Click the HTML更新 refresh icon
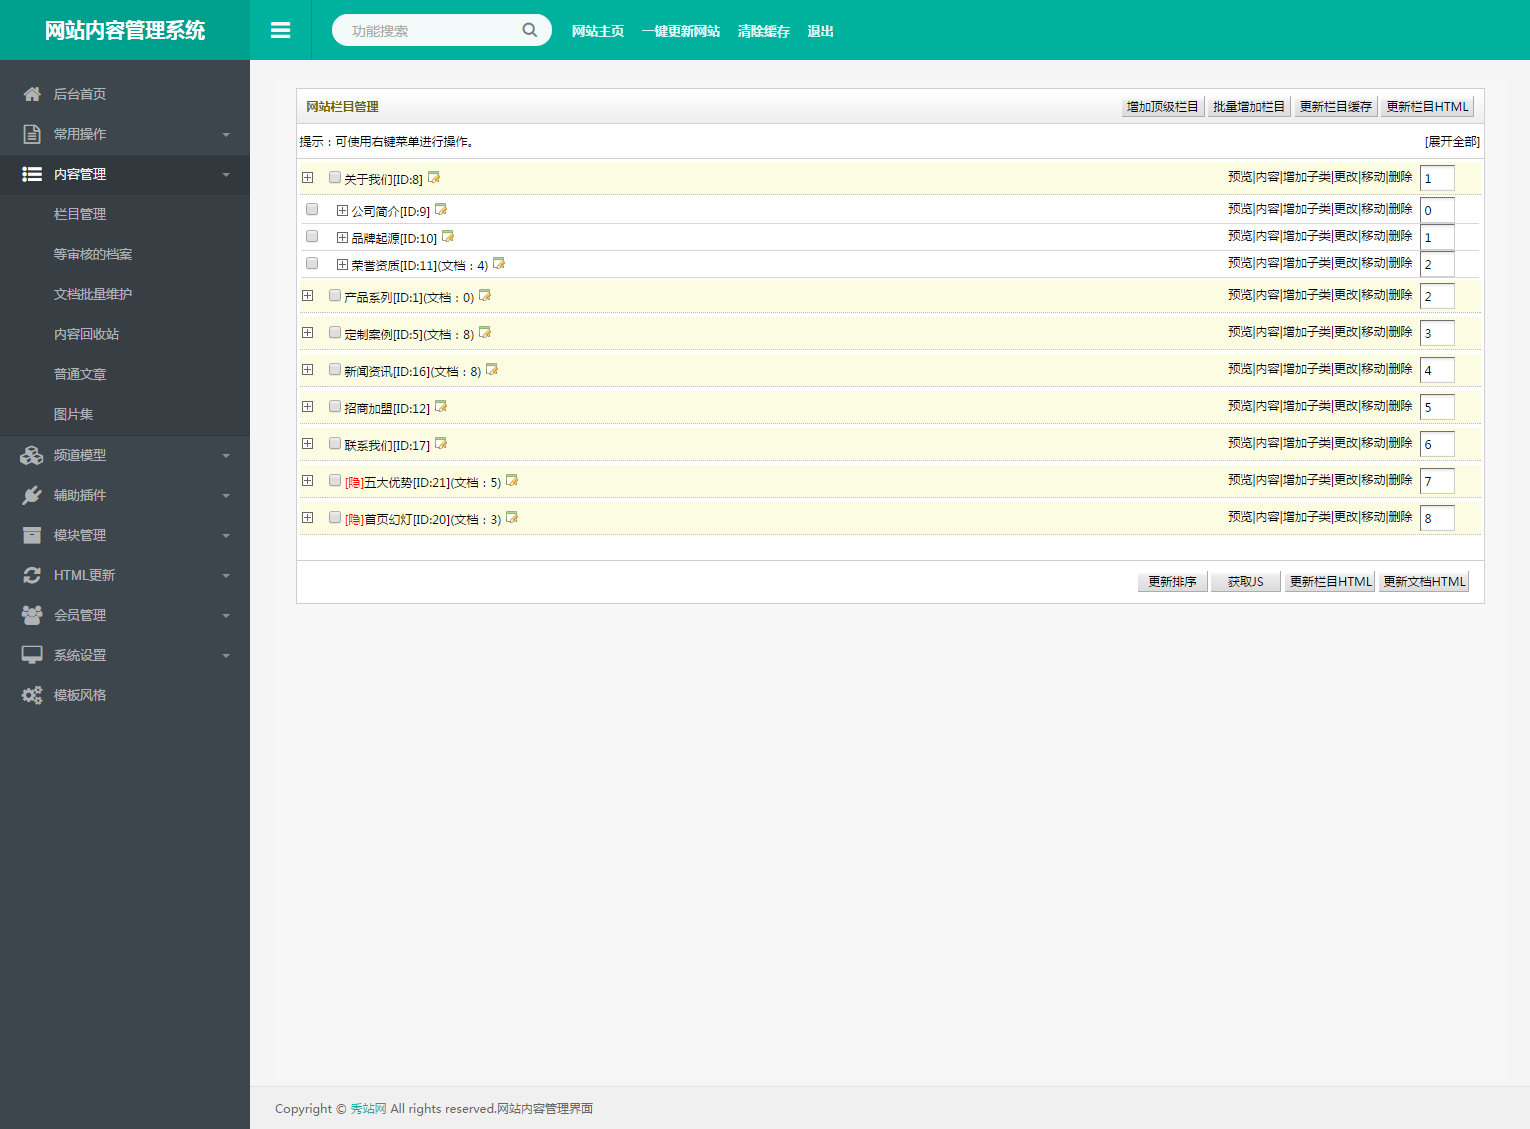1530x1129 pixels. pyautogui.click(x=32, y=575)
